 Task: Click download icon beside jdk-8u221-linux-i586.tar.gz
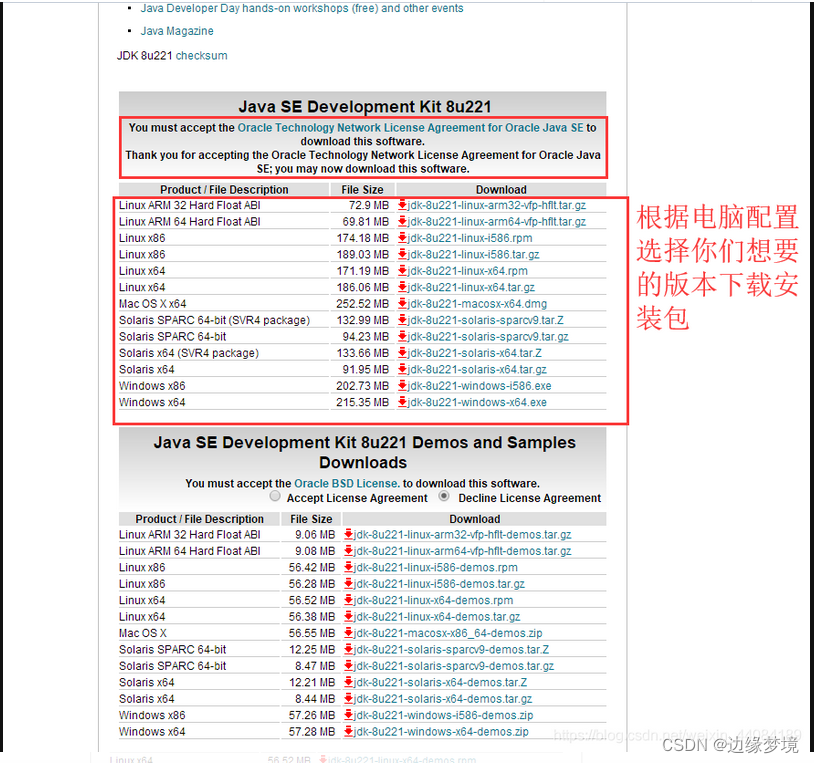pos(402,254)
